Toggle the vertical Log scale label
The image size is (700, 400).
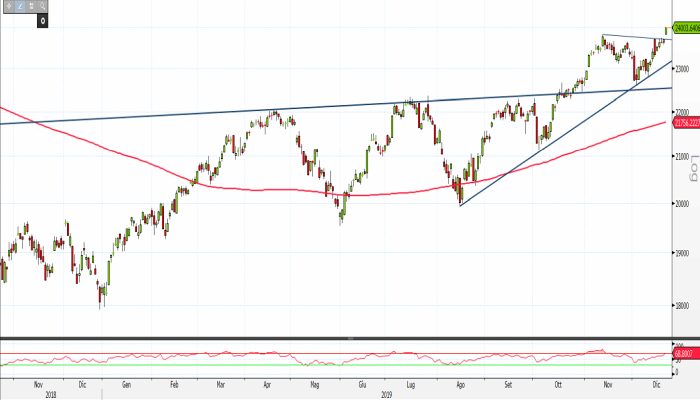click(693, 168)
